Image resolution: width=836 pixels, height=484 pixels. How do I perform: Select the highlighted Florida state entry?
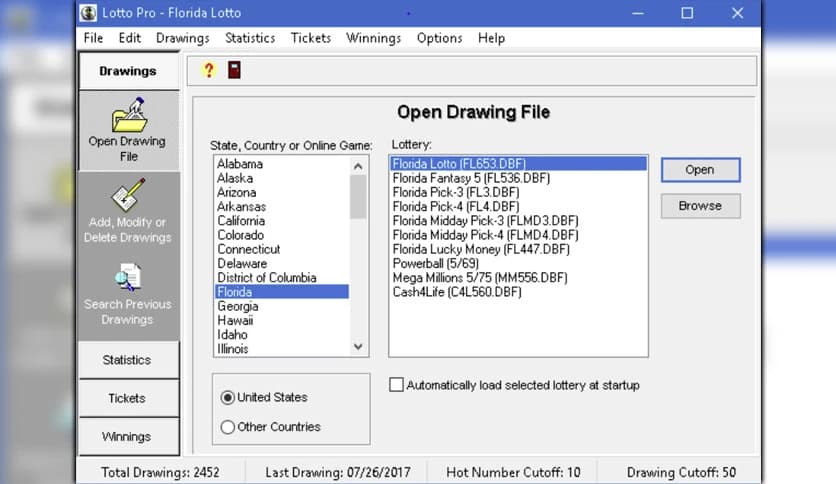282,292
